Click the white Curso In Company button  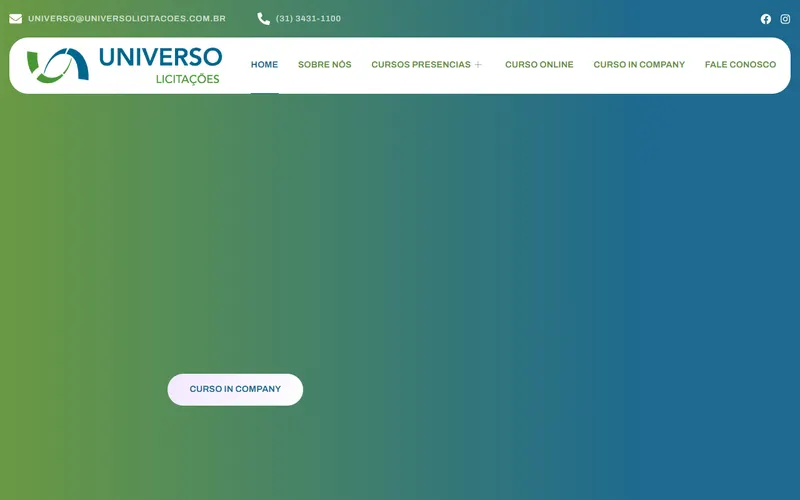click(x=235, y=389)
